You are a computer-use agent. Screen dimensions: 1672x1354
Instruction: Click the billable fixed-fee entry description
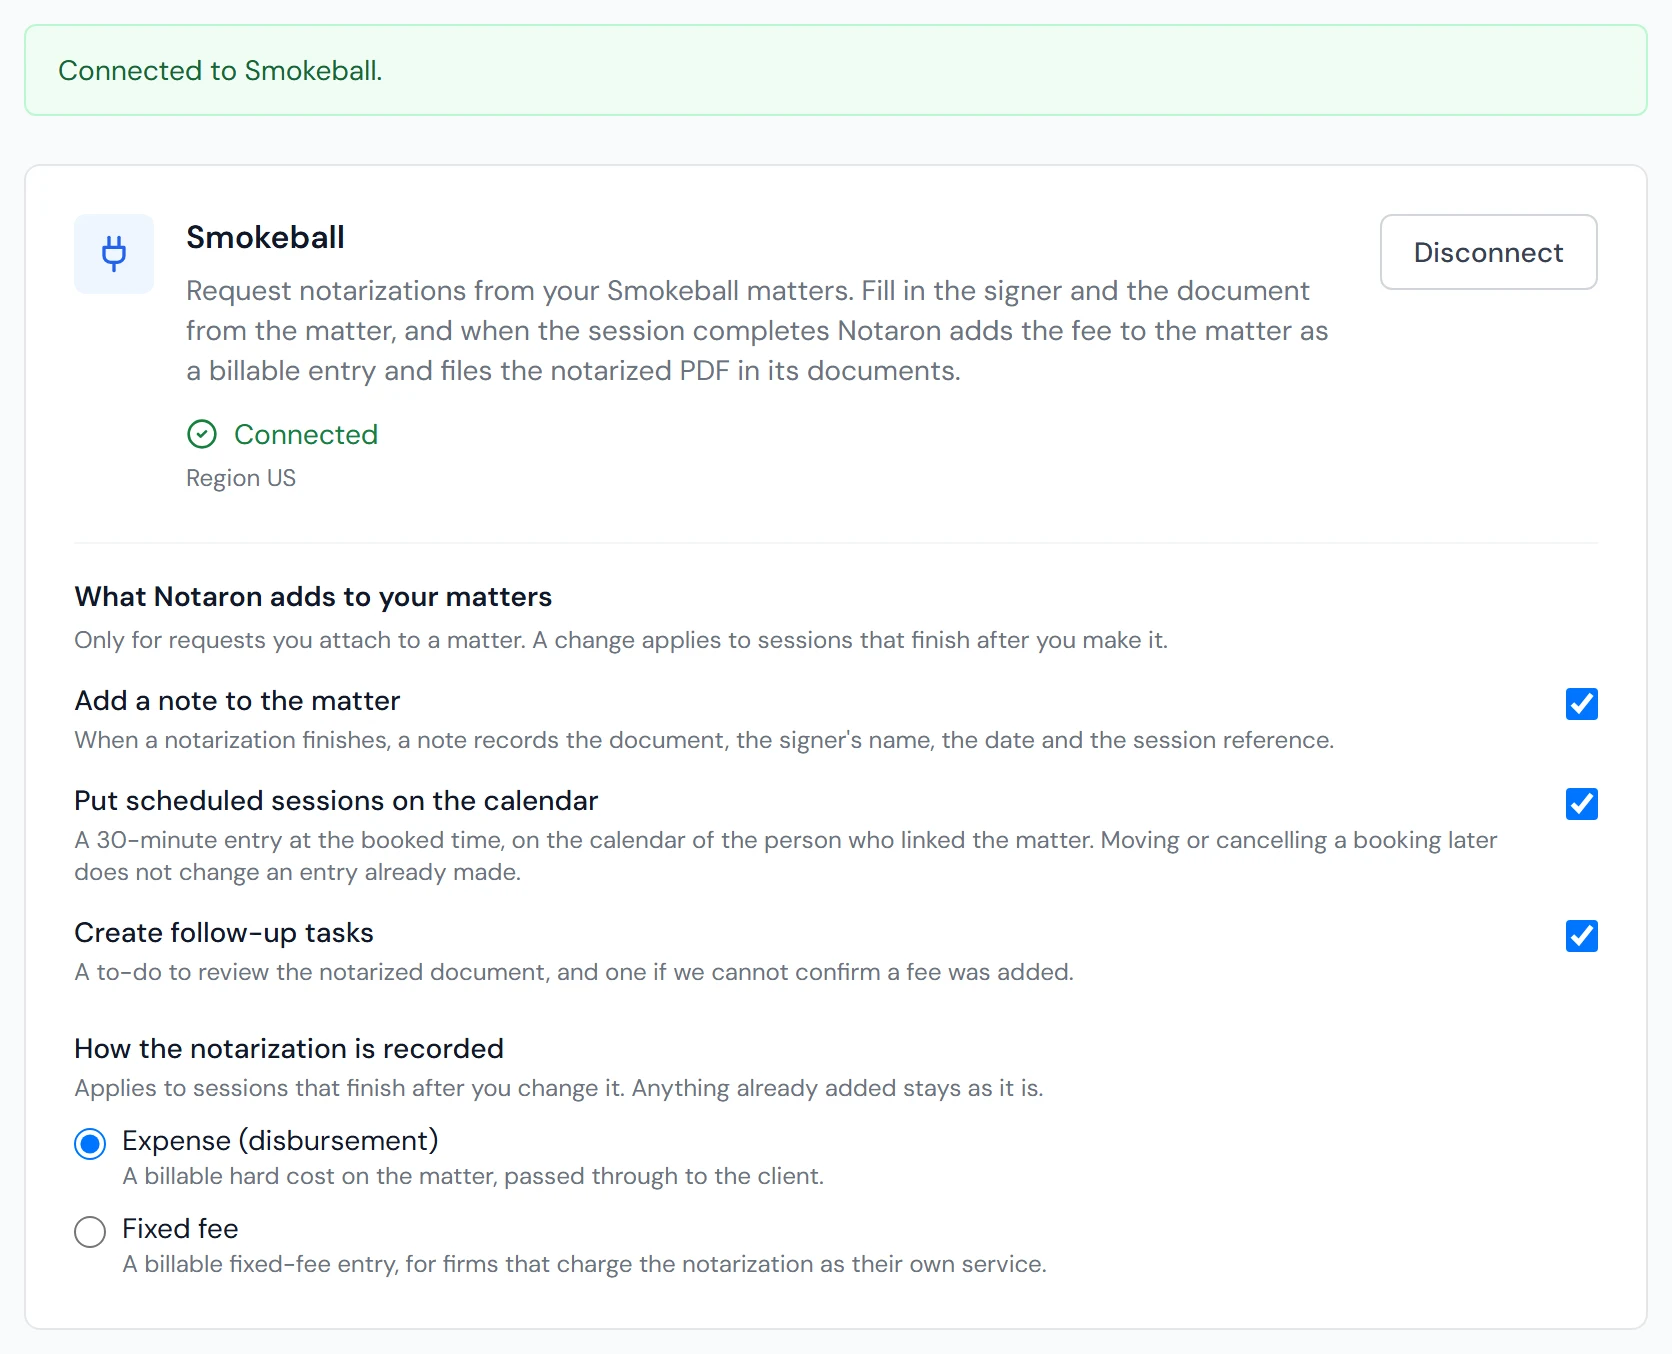click(584, 1264)
